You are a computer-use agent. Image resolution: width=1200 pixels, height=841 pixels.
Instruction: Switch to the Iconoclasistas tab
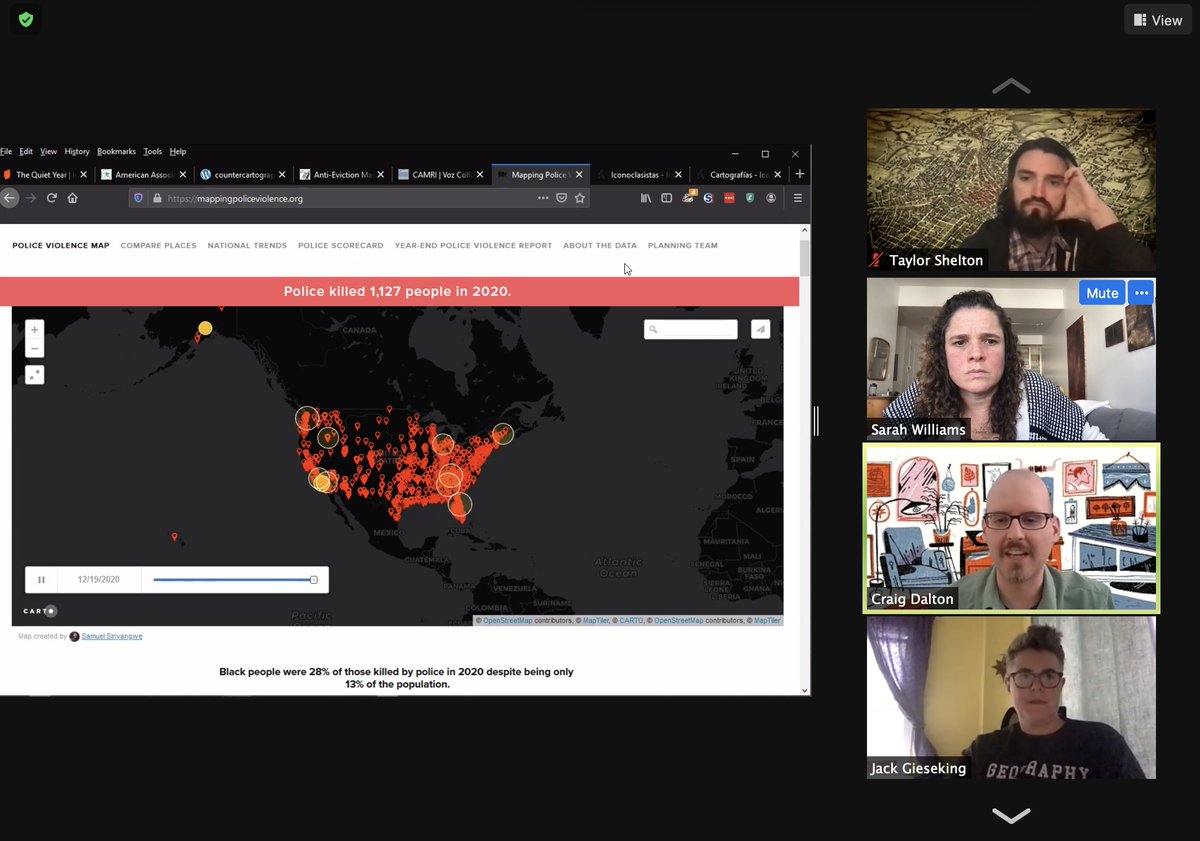pyautogui.click(x=640, y=175)
